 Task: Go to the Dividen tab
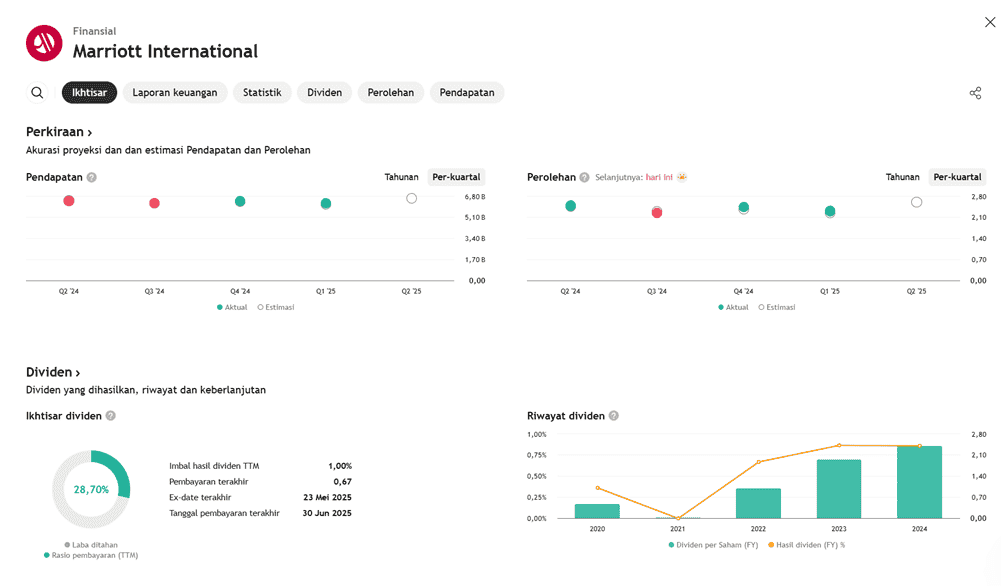point(324,93)
